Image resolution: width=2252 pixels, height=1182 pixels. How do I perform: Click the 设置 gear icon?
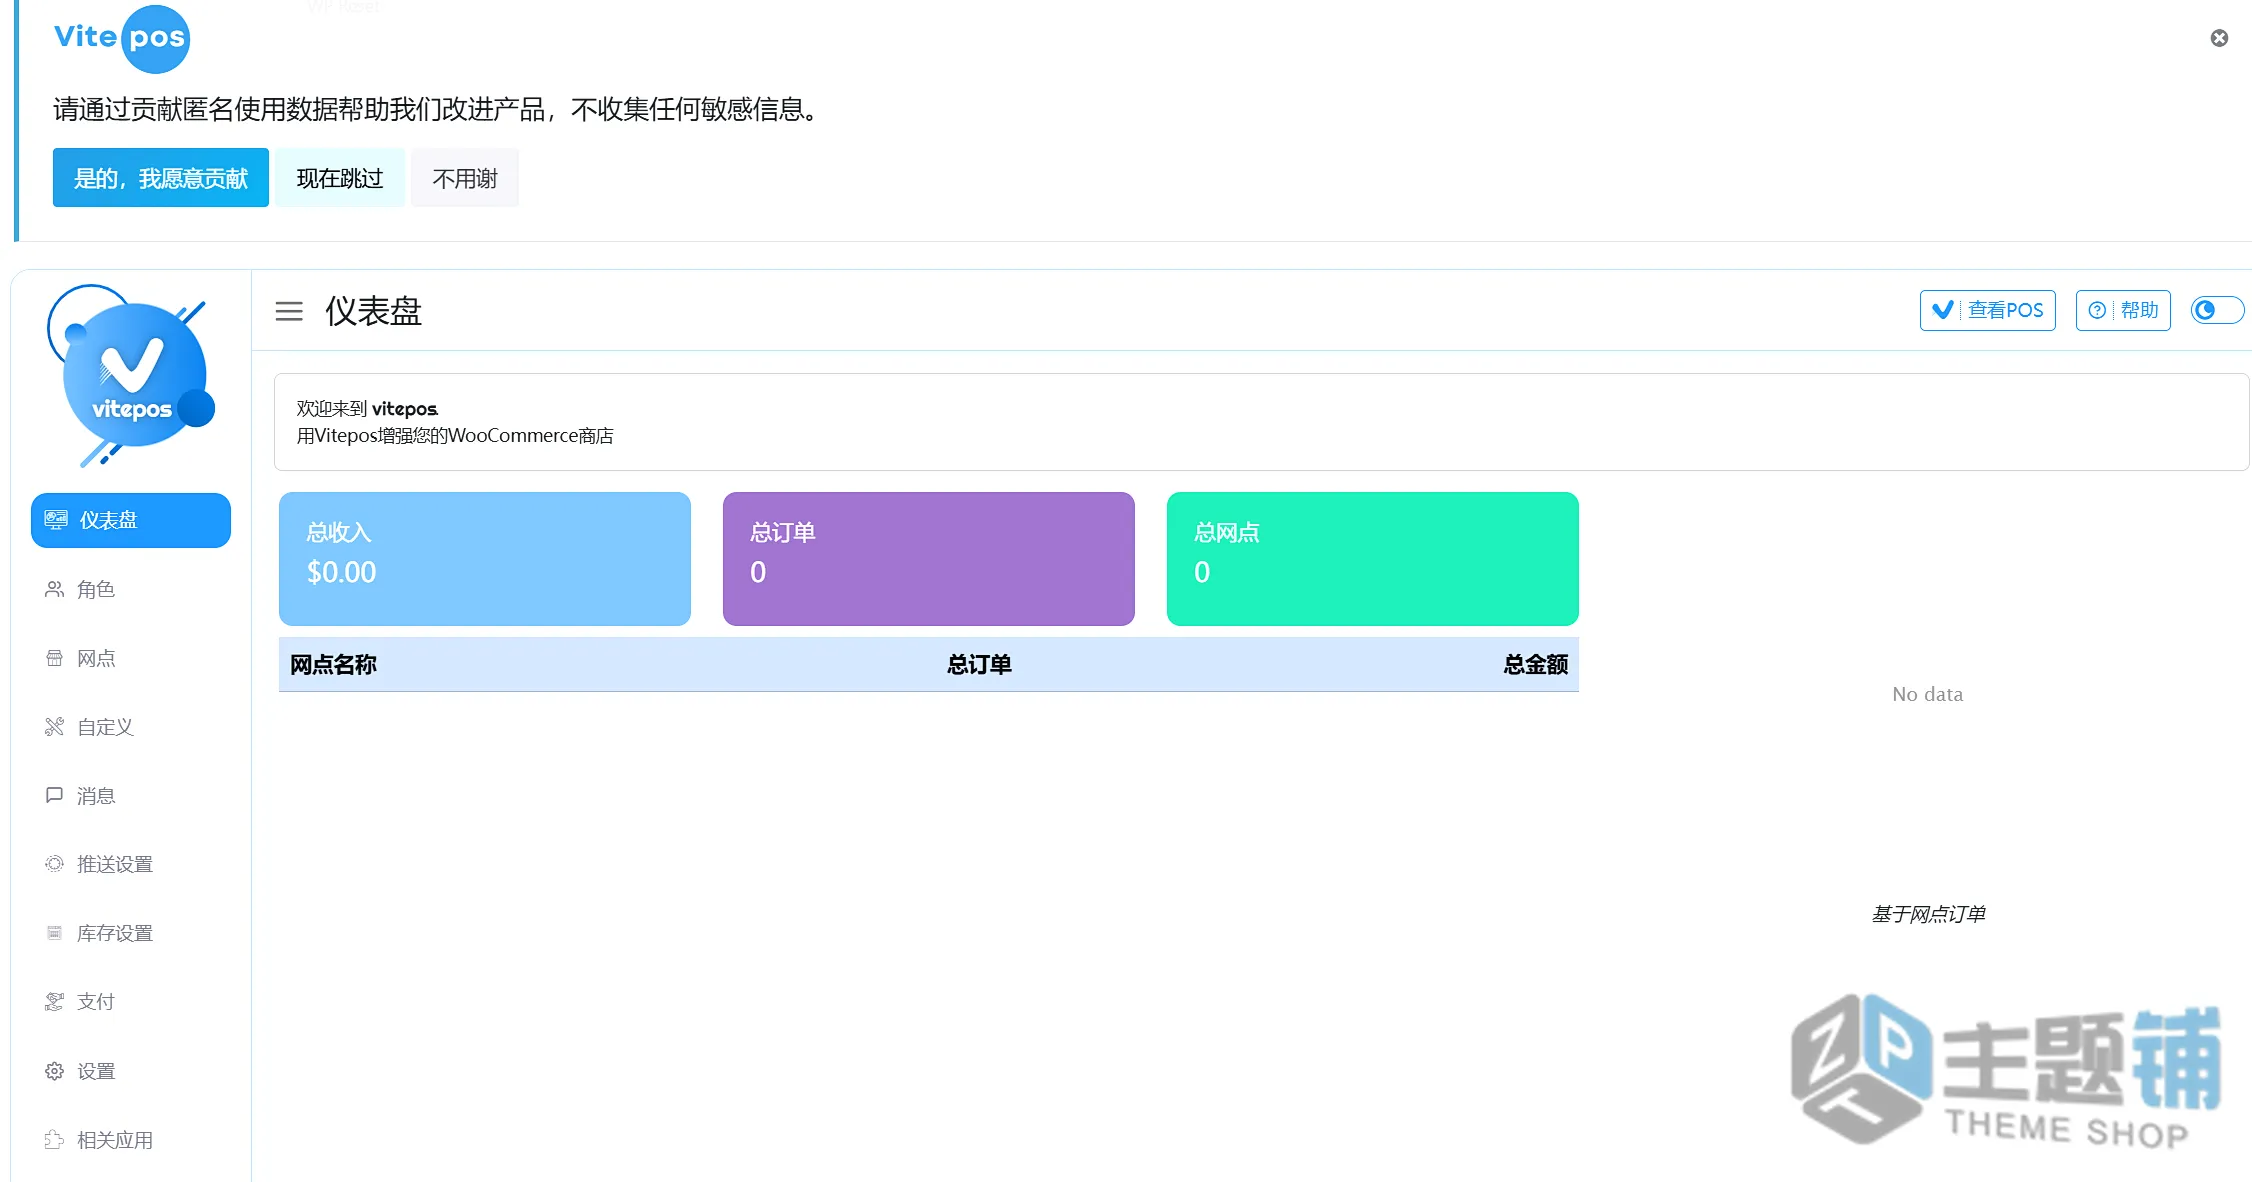pos(54,1071)
